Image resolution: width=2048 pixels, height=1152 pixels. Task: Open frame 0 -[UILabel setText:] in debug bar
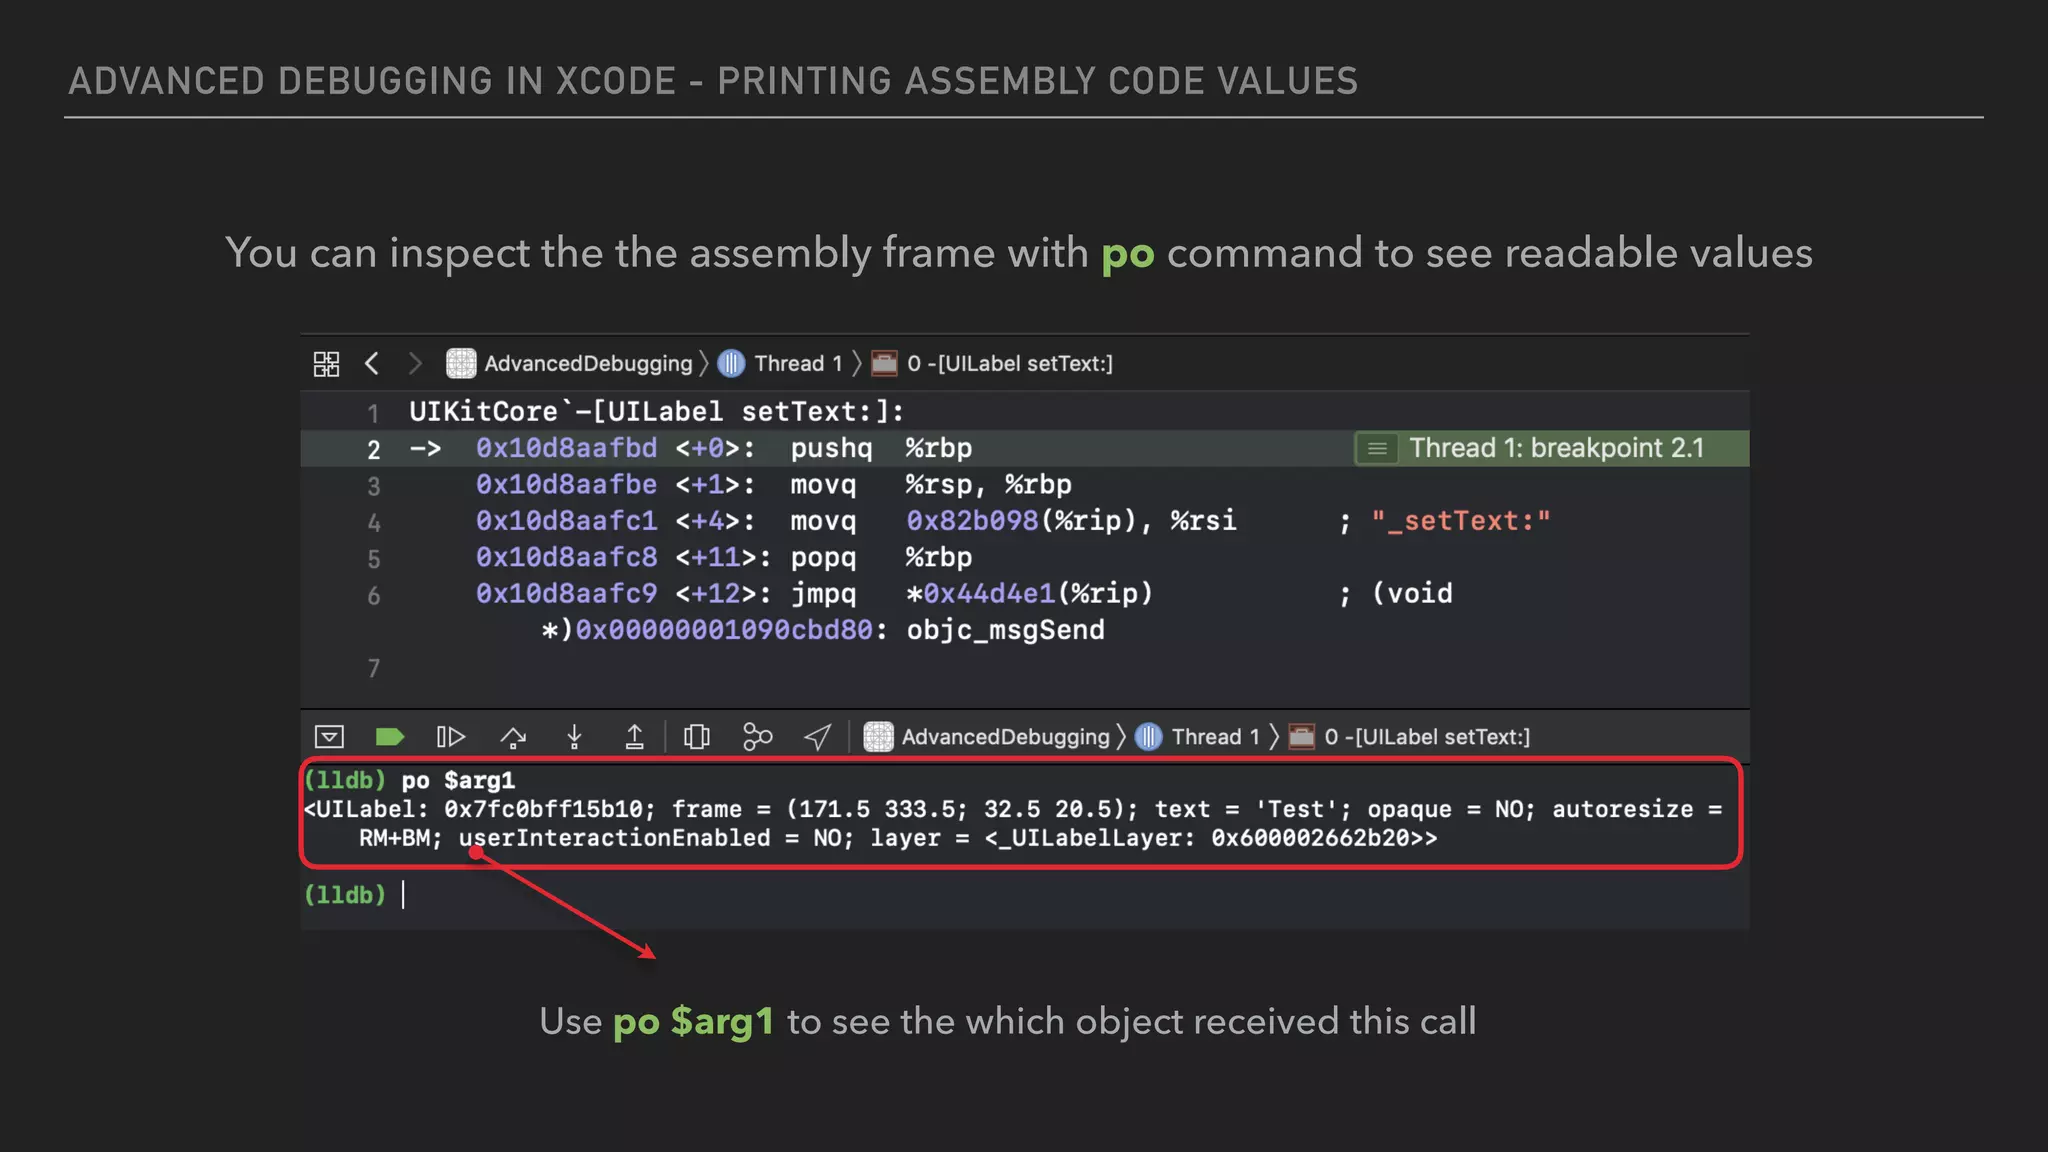click(x=1427, y=737)
